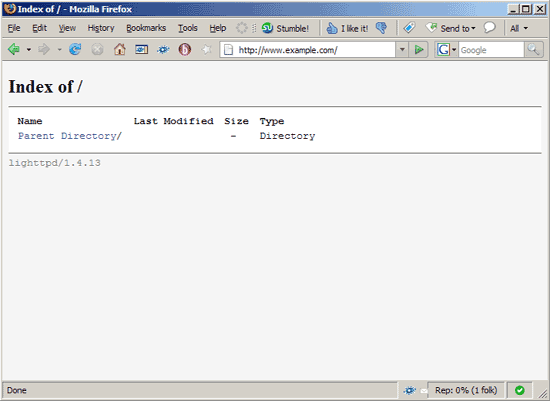Click the Google search engine icon

pos(443,50)
